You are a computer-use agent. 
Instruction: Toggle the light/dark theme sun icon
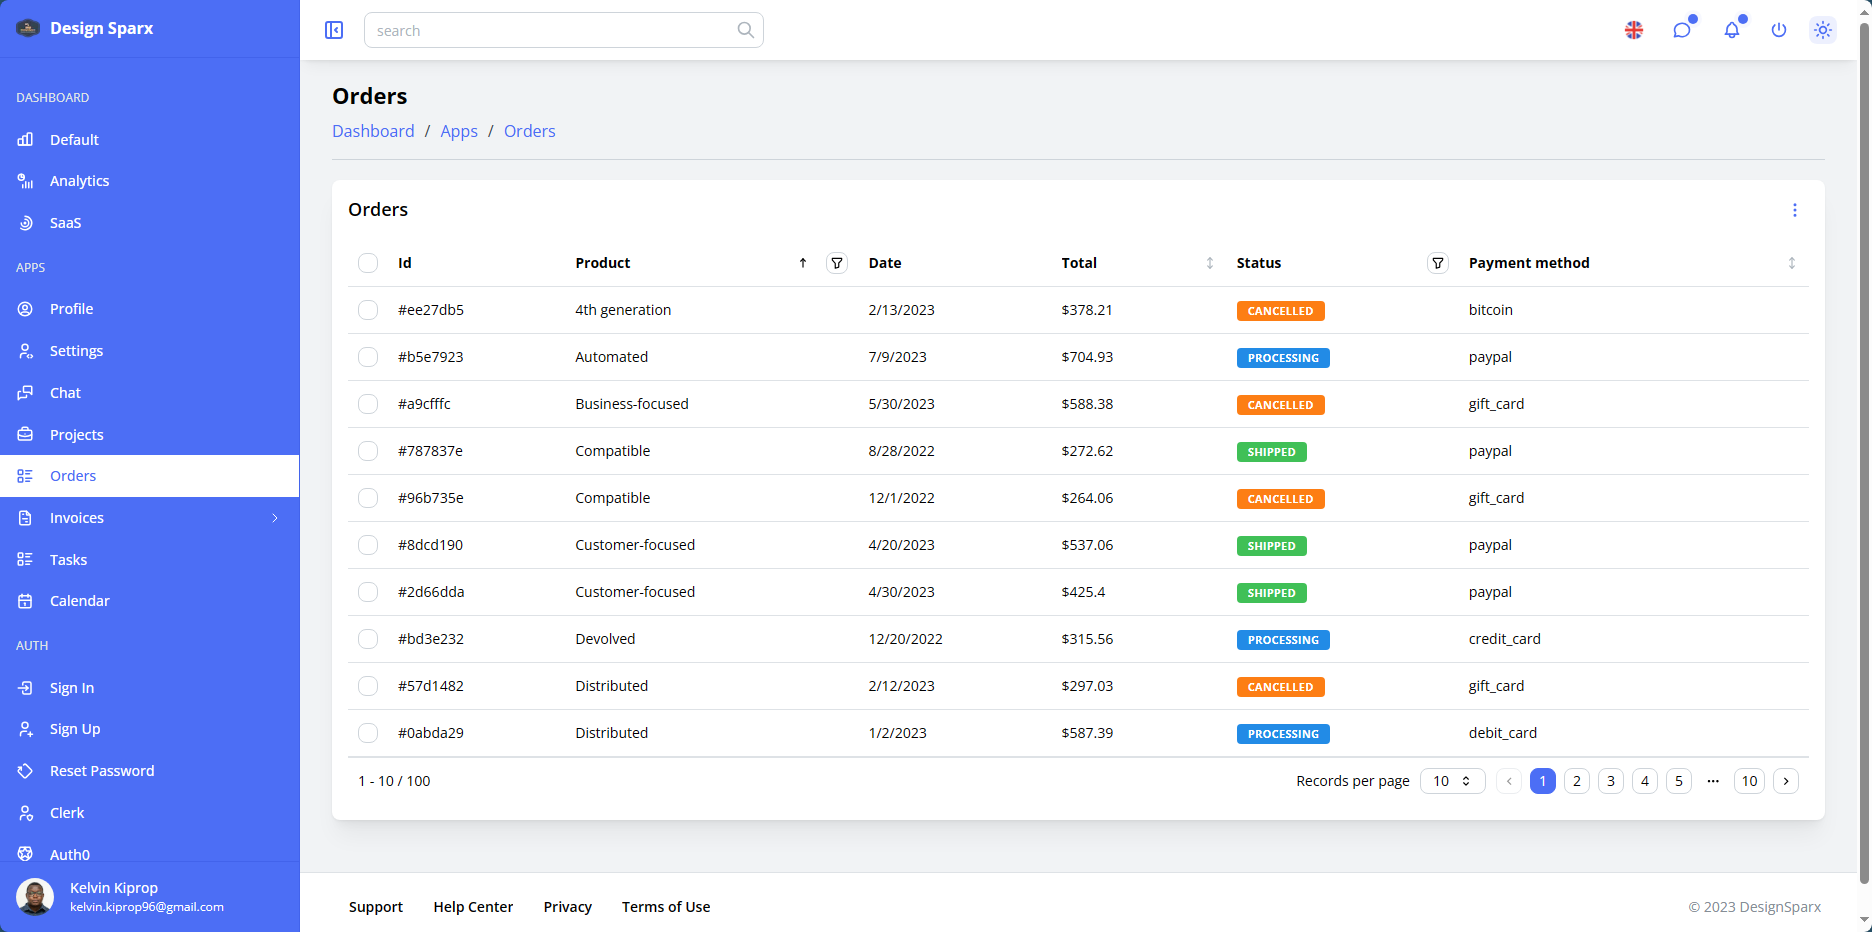pyautogui.click(x=1823, y=30)
